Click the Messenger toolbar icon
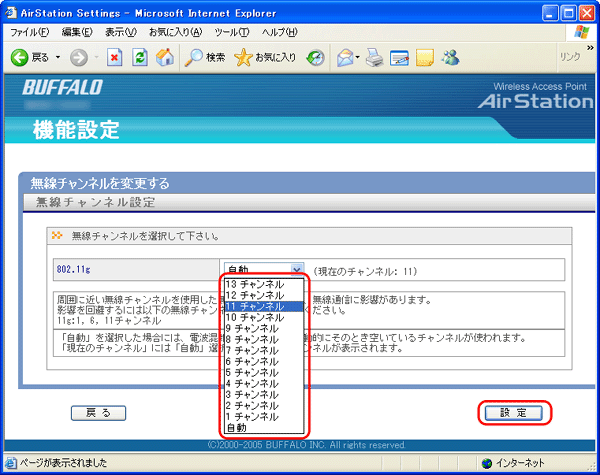Screen dimensions: 600x475 (448, 57)
